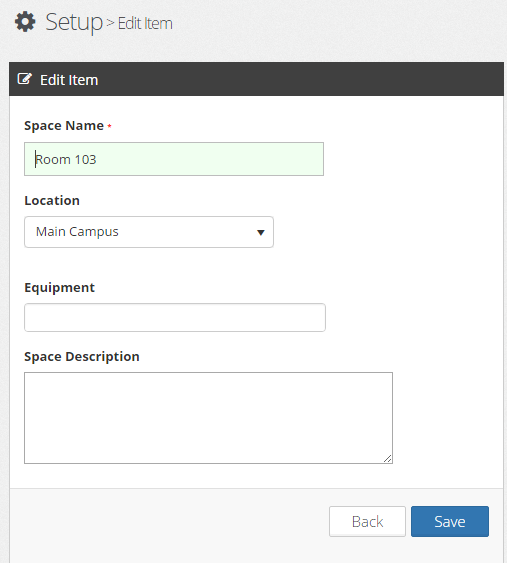The image size is (507, 563).
Task: Select the Main Campus location box
Action: coord(149,232)
